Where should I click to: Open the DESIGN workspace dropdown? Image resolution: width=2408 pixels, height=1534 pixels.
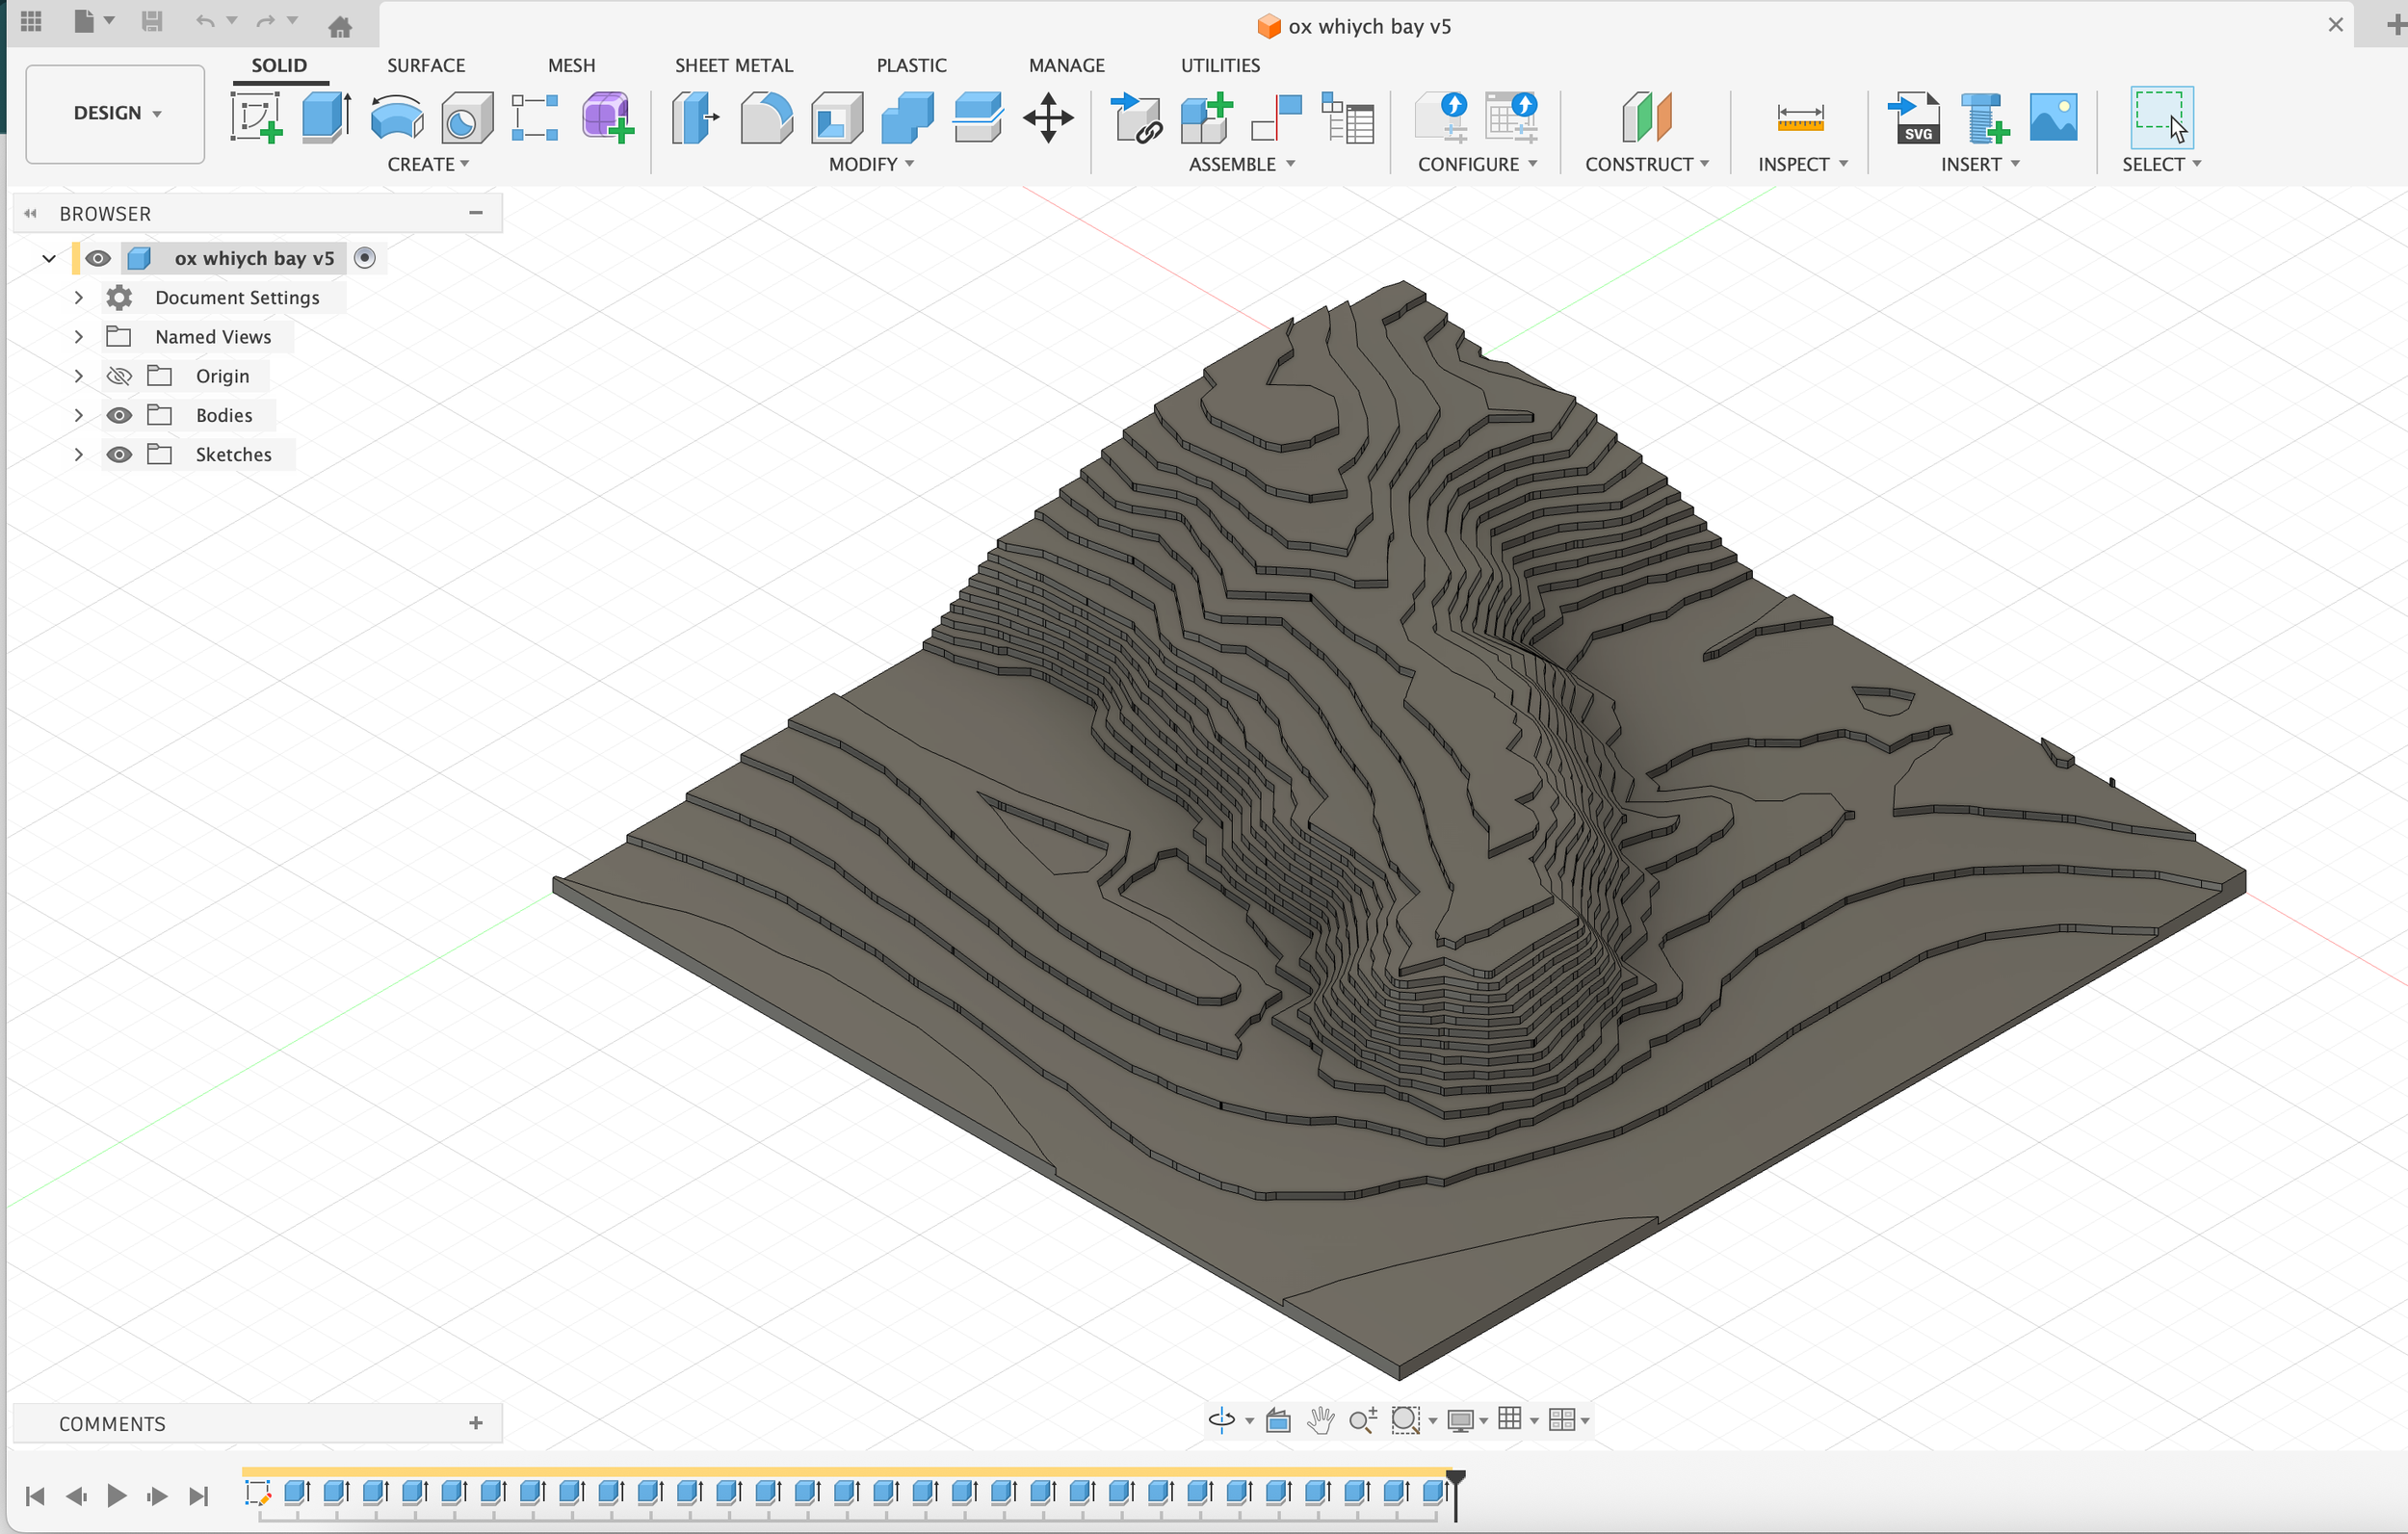(115, 113)
